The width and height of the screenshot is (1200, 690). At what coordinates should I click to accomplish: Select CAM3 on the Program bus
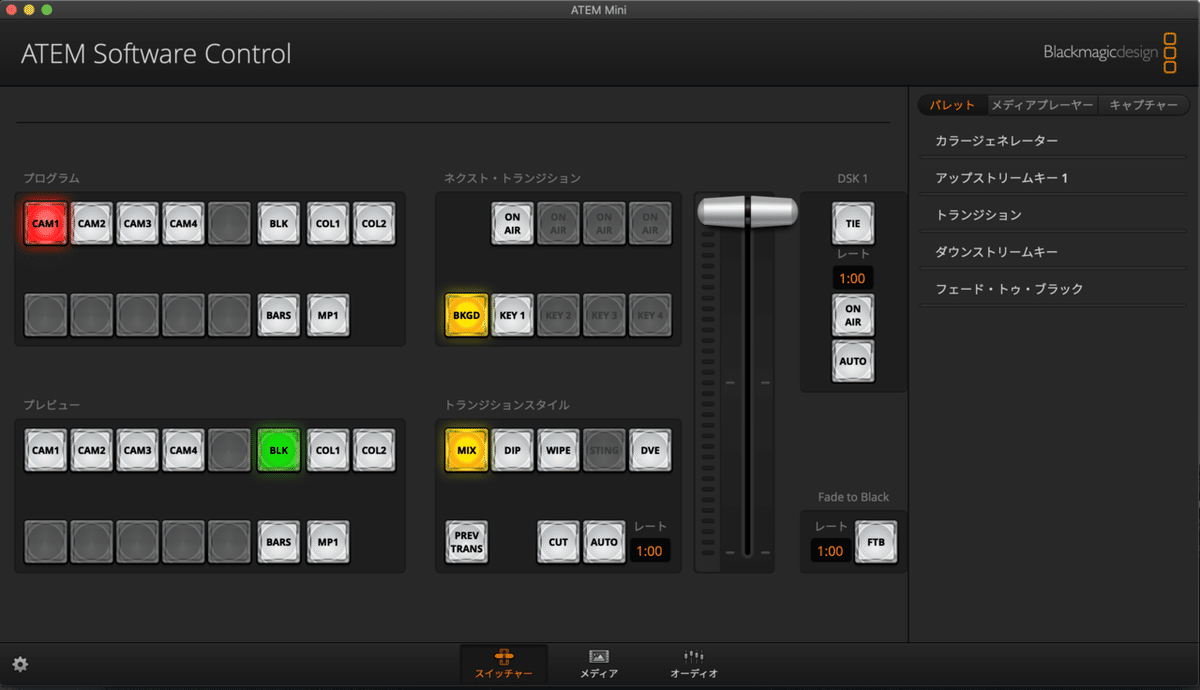(x=138, y=223)
